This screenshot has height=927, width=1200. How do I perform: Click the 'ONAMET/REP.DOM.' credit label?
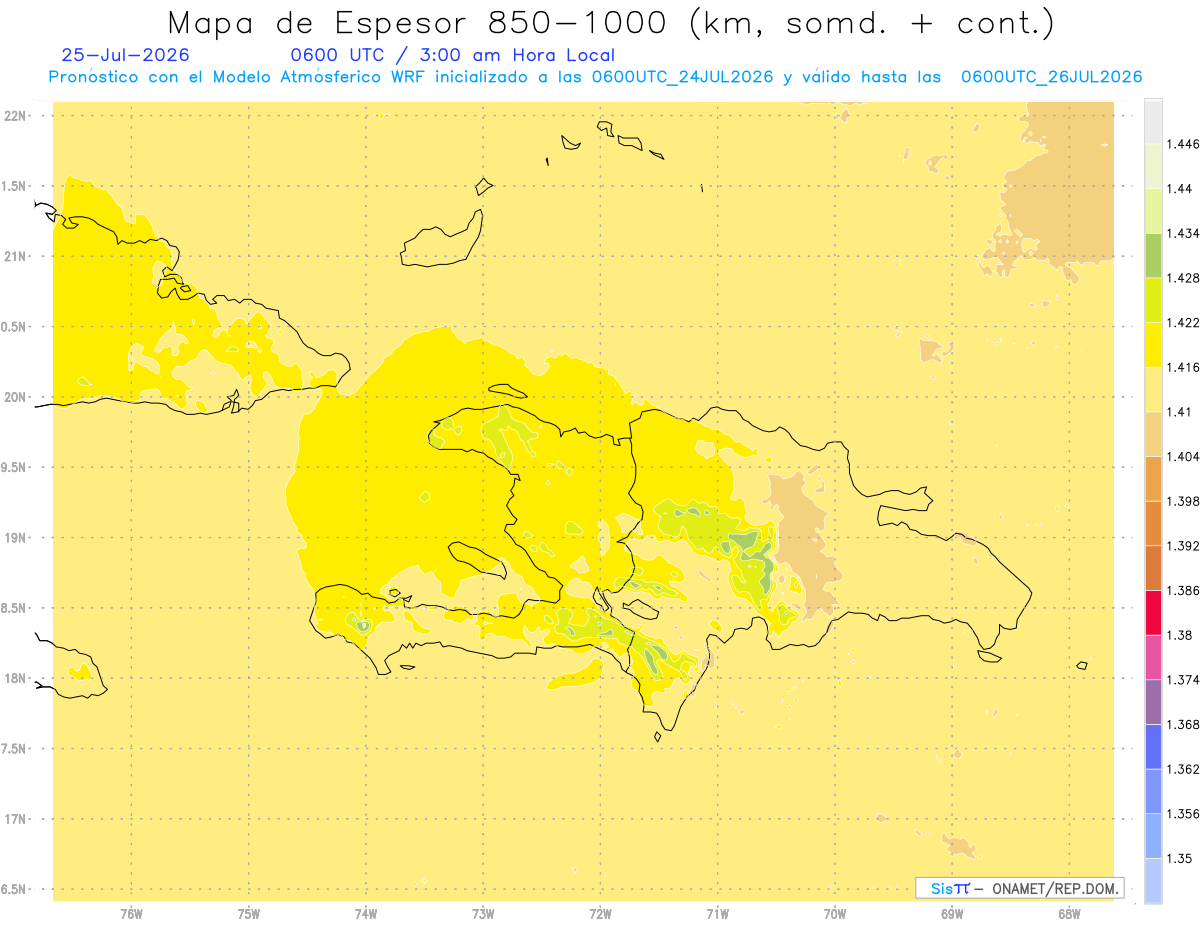[x=1056, y=888]
